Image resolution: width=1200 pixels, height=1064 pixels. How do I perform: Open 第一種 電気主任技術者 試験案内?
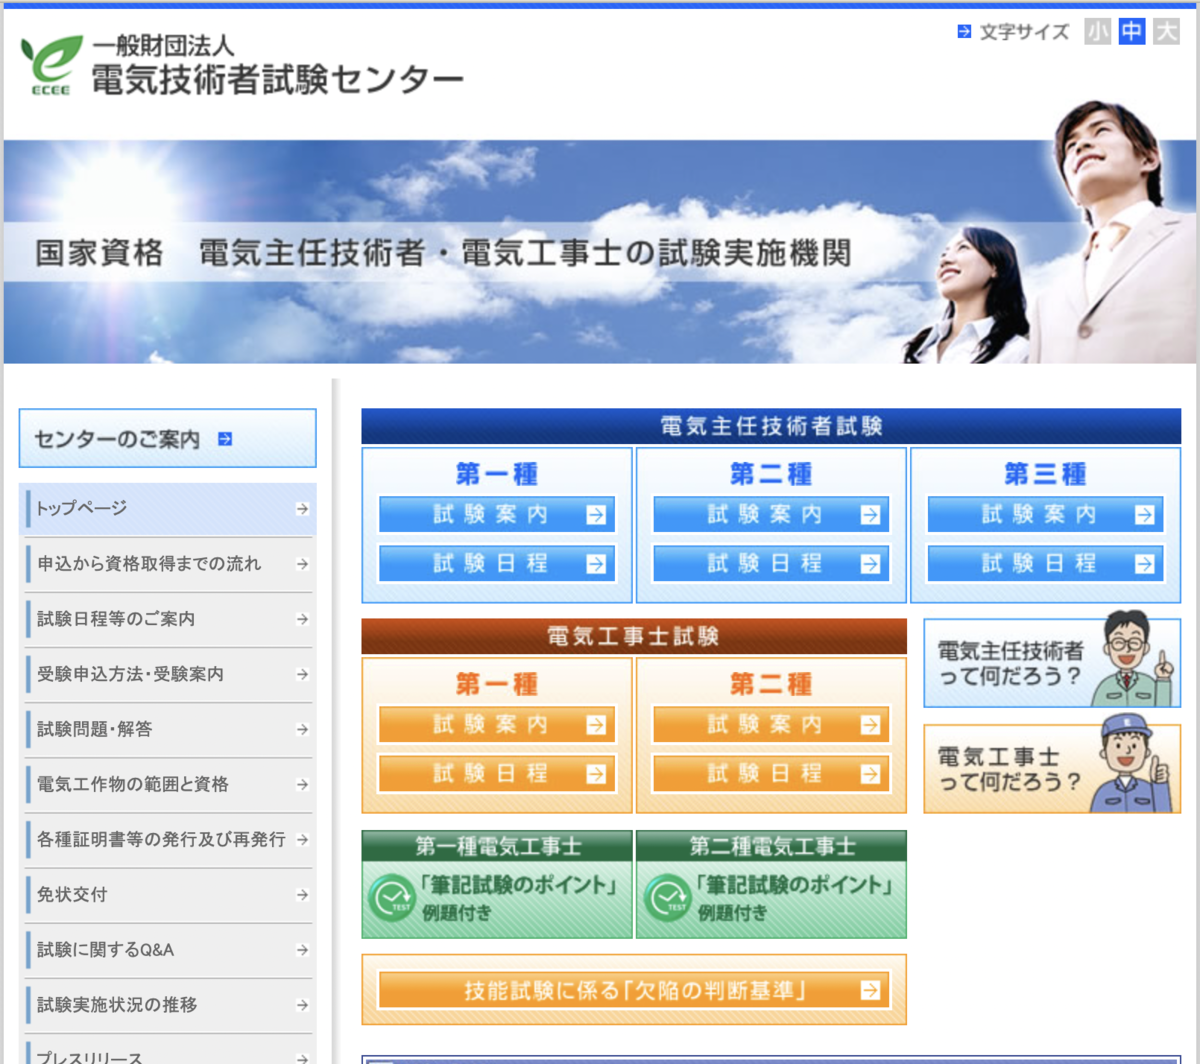point(497,514)
